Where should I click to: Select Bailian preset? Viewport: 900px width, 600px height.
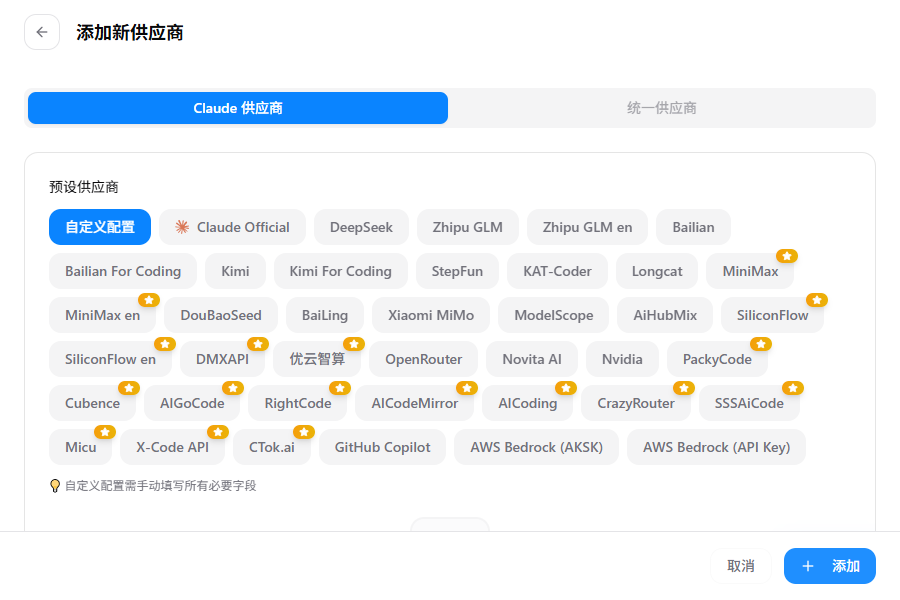693,227
